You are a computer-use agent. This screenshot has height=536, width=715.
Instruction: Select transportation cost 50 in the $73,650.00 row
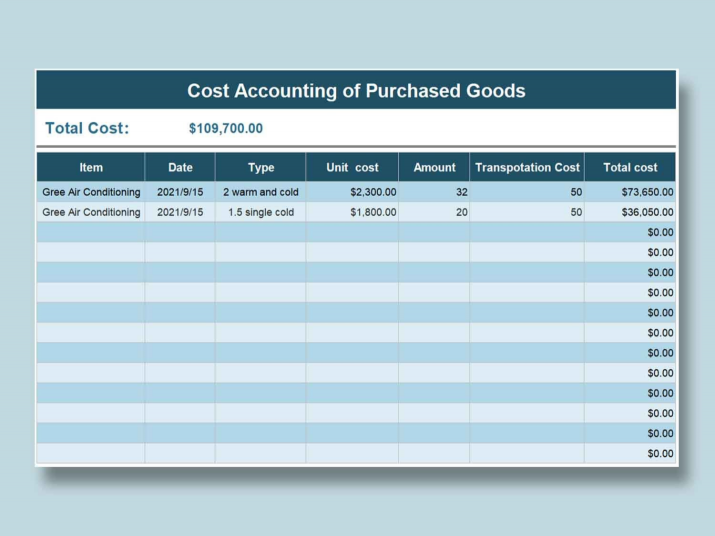coord(527,192)
